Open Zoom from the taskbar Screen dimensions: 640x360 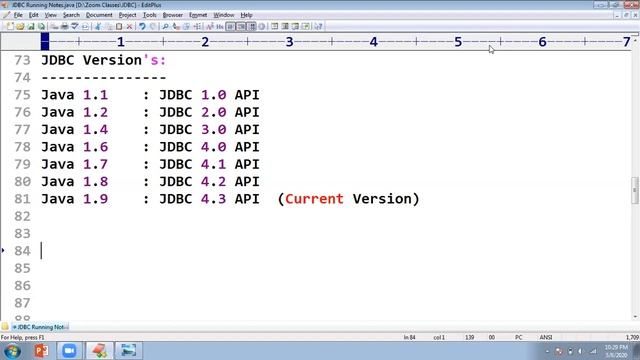69,351
